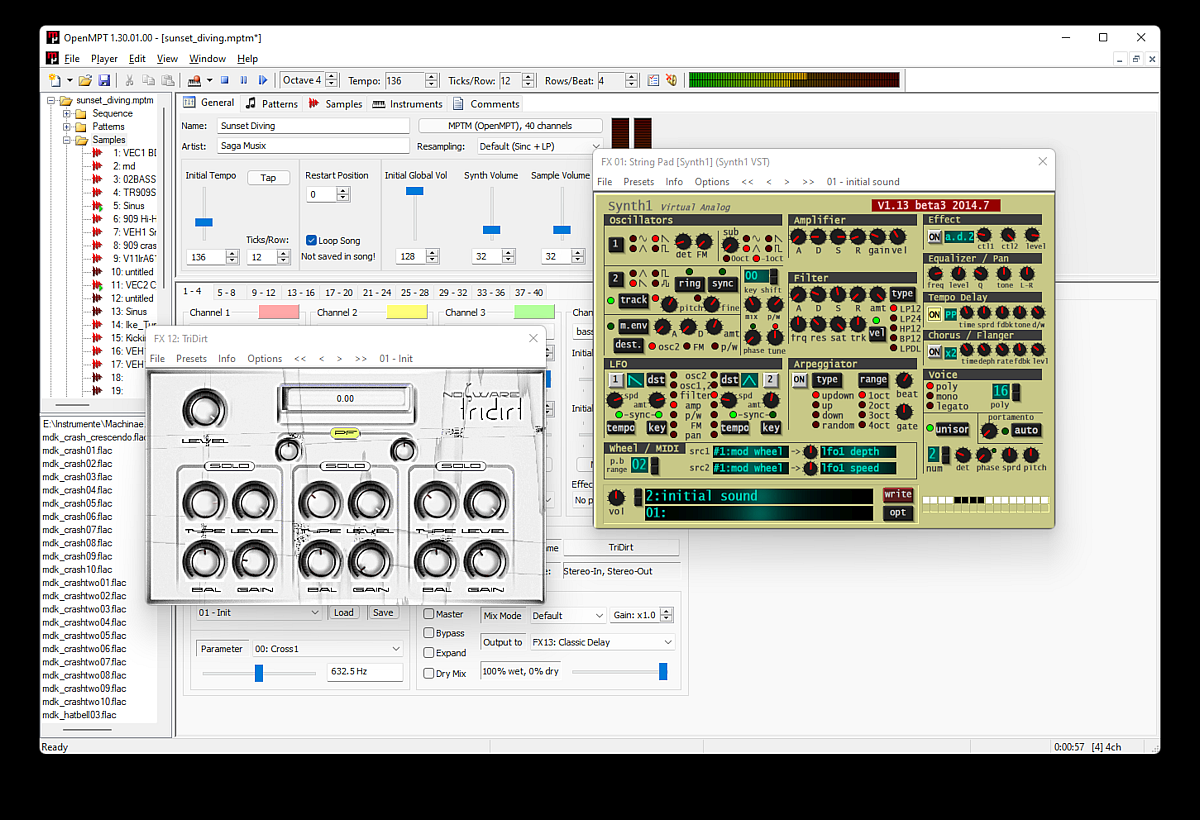Open the 01 - Init preset dropdown
Image resolution: width=1200 pixels, height=820 pixels.
pyautogui.click(x=259, y=612)
